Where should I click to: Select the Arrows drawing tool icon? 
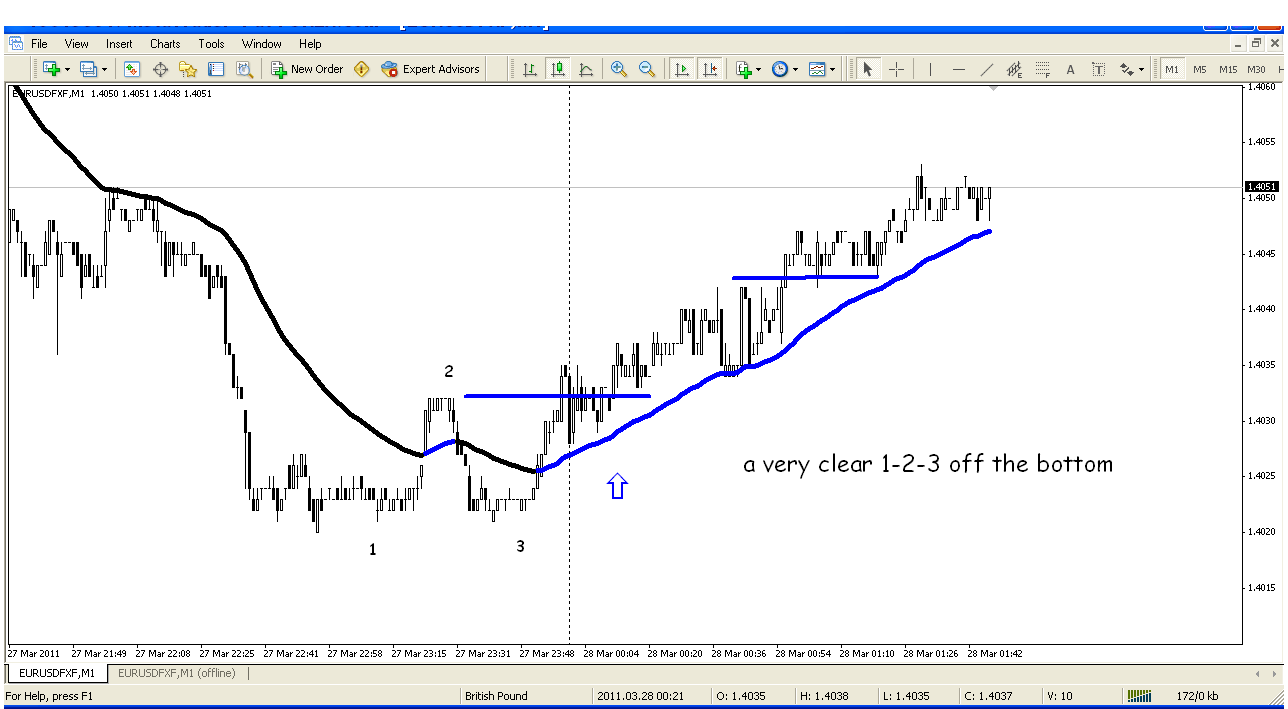pyautogui.click(x=1127, y=69)
